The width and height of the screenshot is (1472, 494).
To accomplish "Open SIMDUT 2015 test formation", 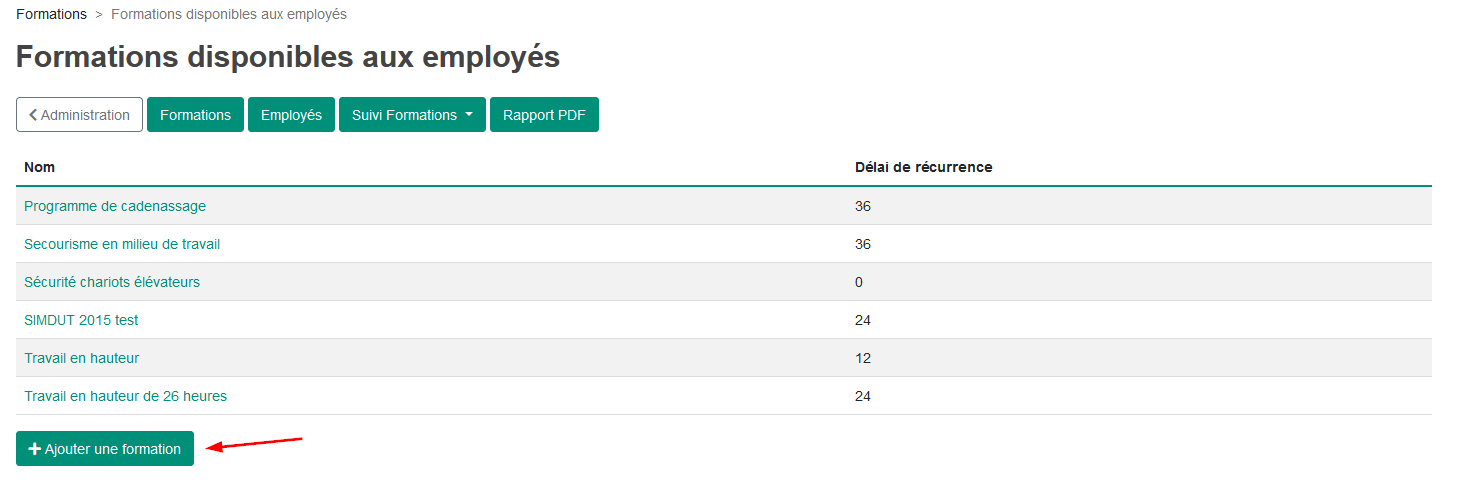I will click(x=81, y=320).
